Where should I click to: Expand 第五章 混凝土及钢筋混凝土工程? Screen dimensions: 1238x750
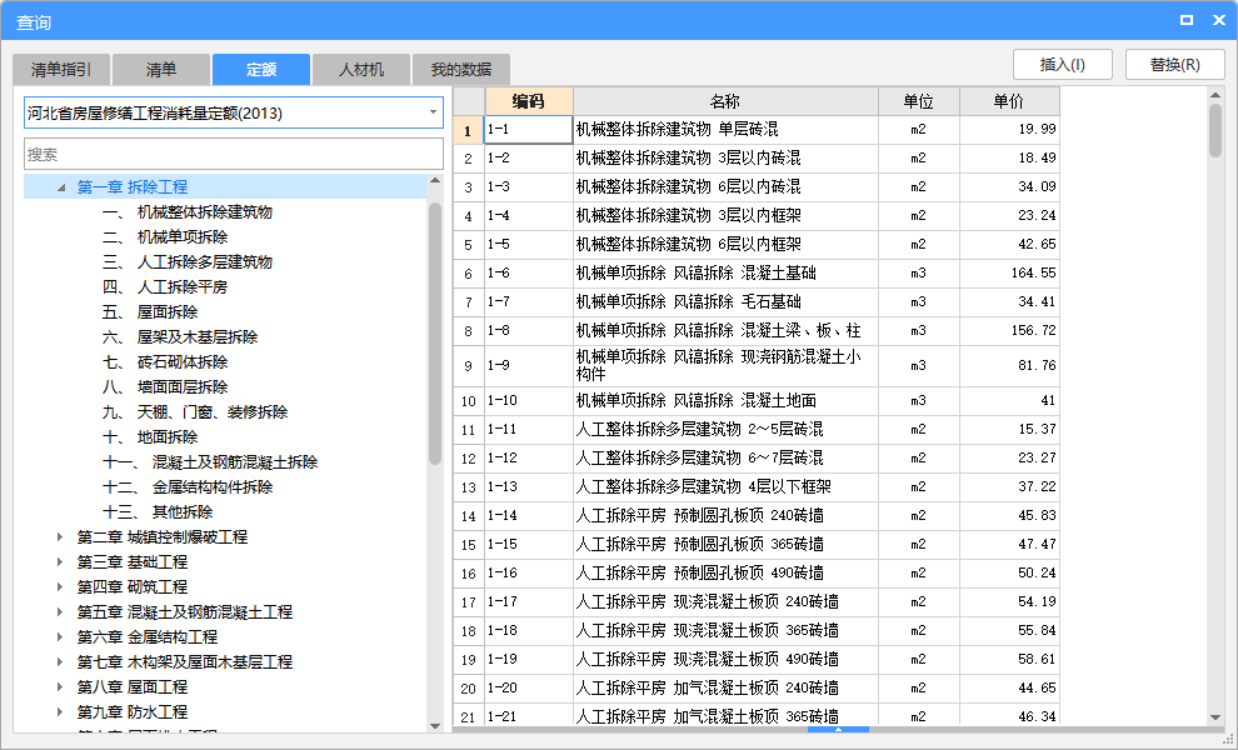click(61, 612)
